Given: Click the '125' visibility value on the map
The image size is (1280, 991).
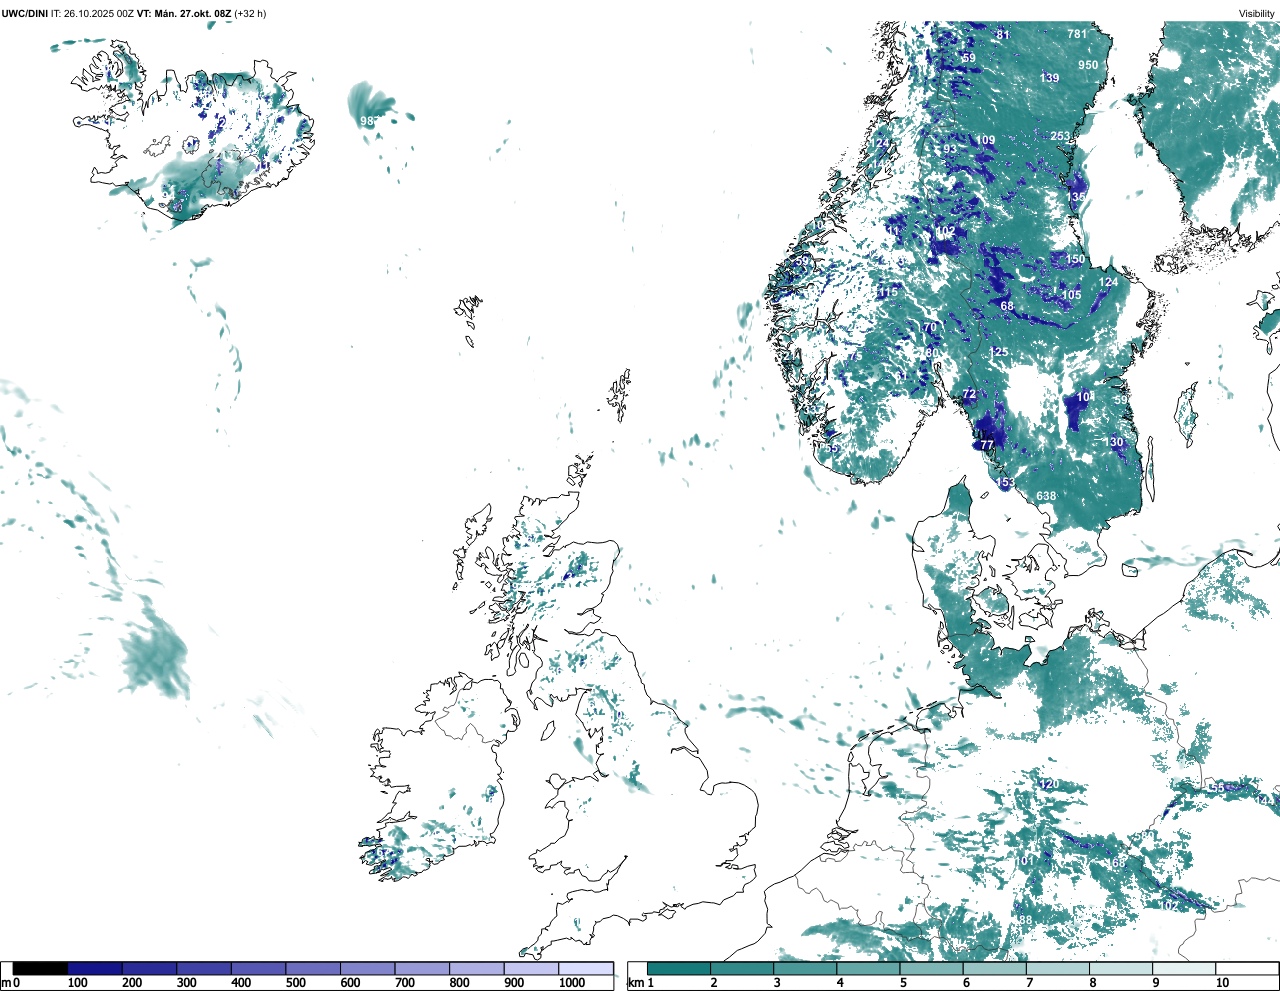Looking at the screenshot, I should (x=999, y=352).
